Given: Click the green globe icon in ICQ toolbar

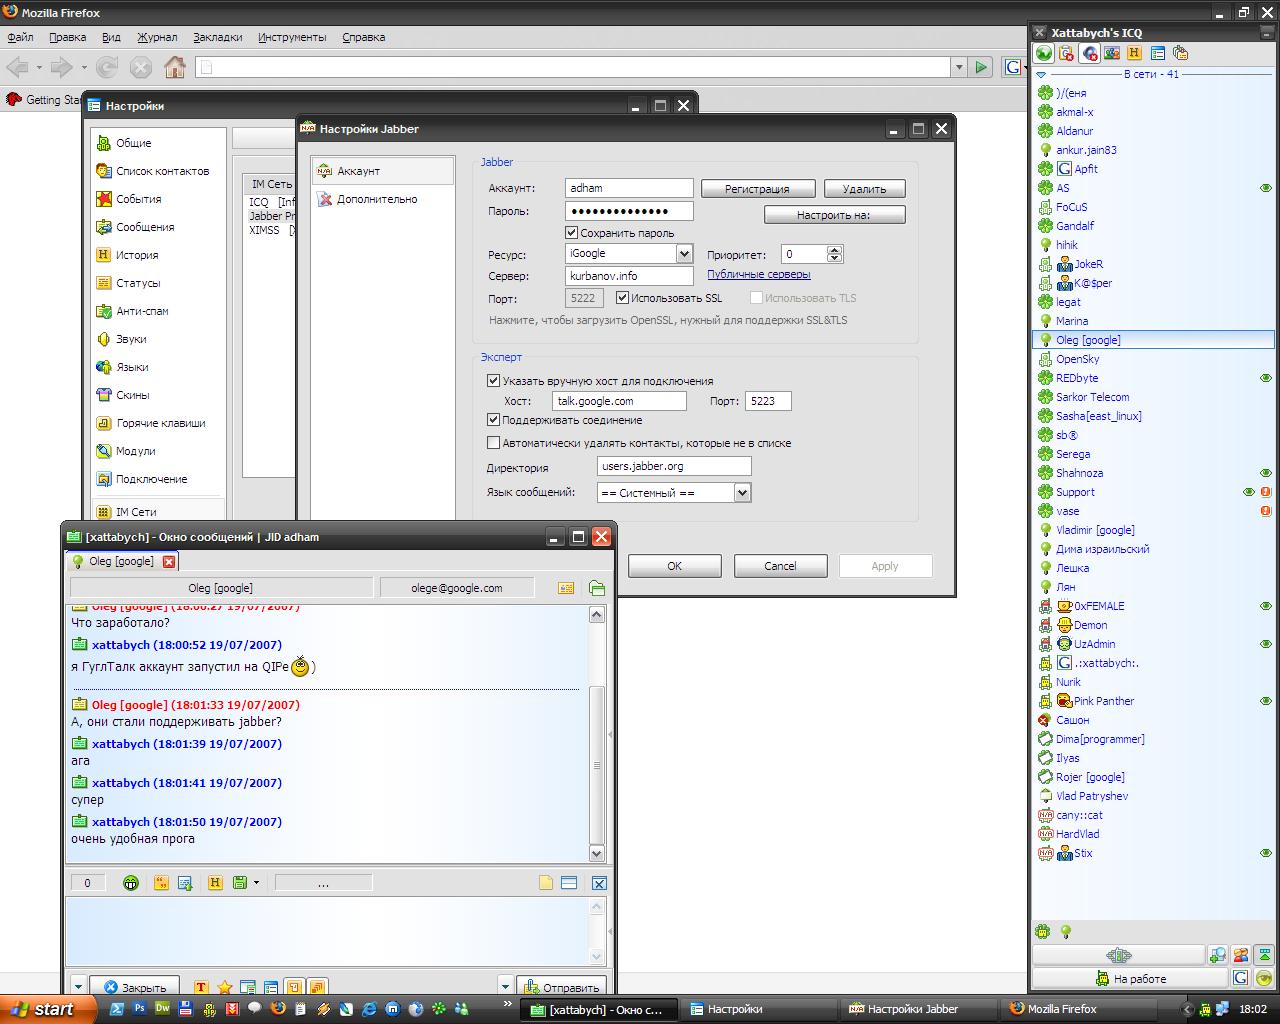Looking at the screenshot, I should (1043, 54).
